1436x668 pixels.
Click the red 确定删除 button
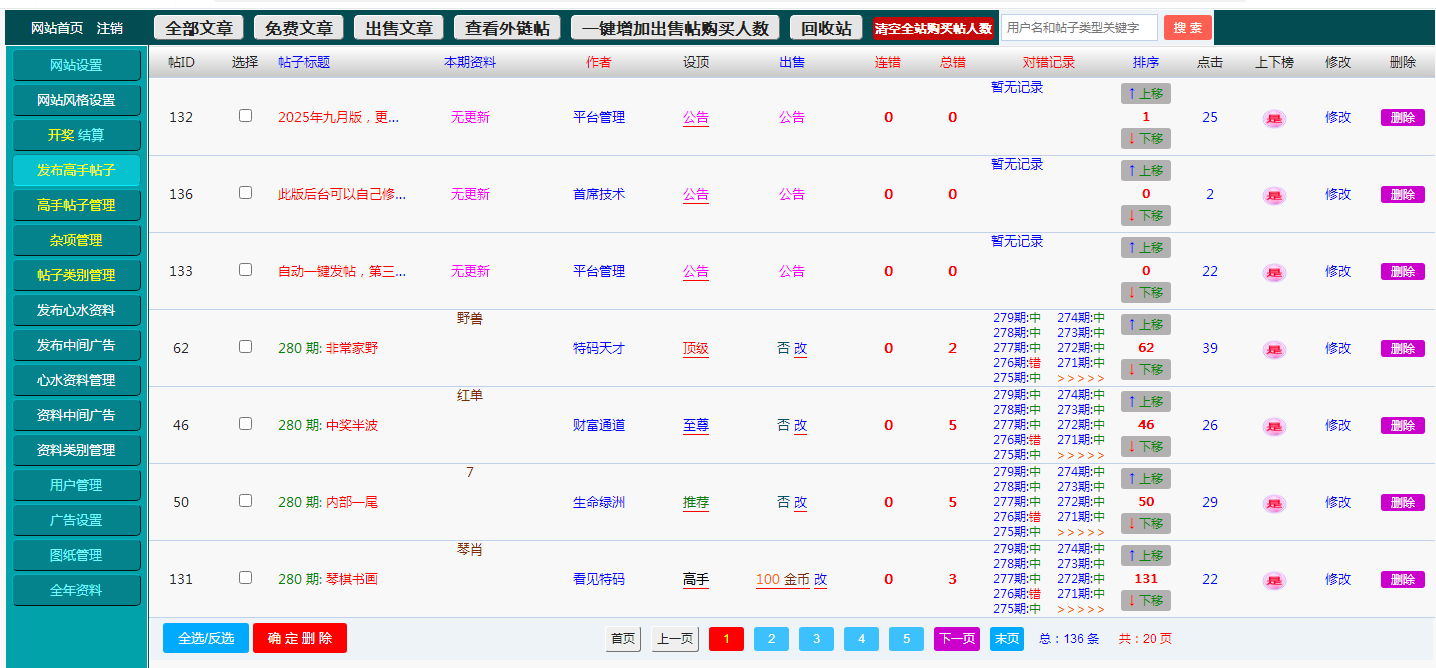299,638
